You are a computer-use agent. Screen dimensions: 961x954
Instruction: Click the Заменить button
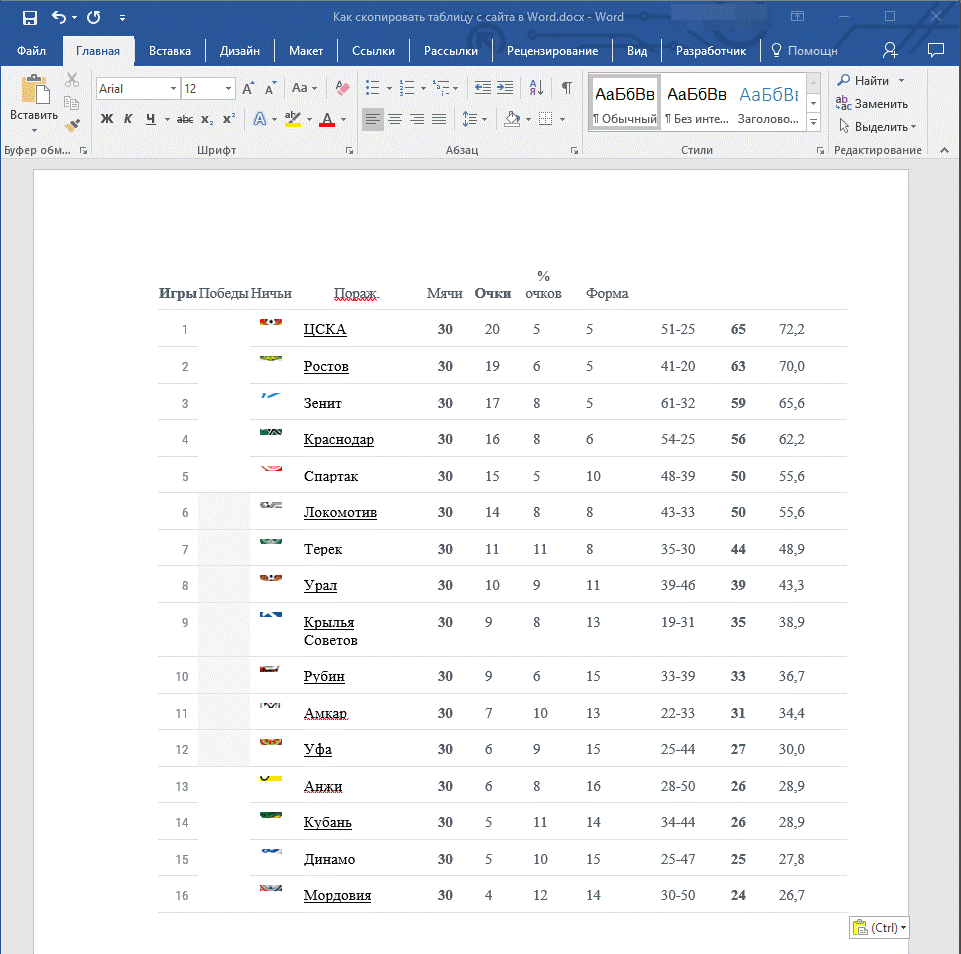pyautogui.click(x=872, y=104)
